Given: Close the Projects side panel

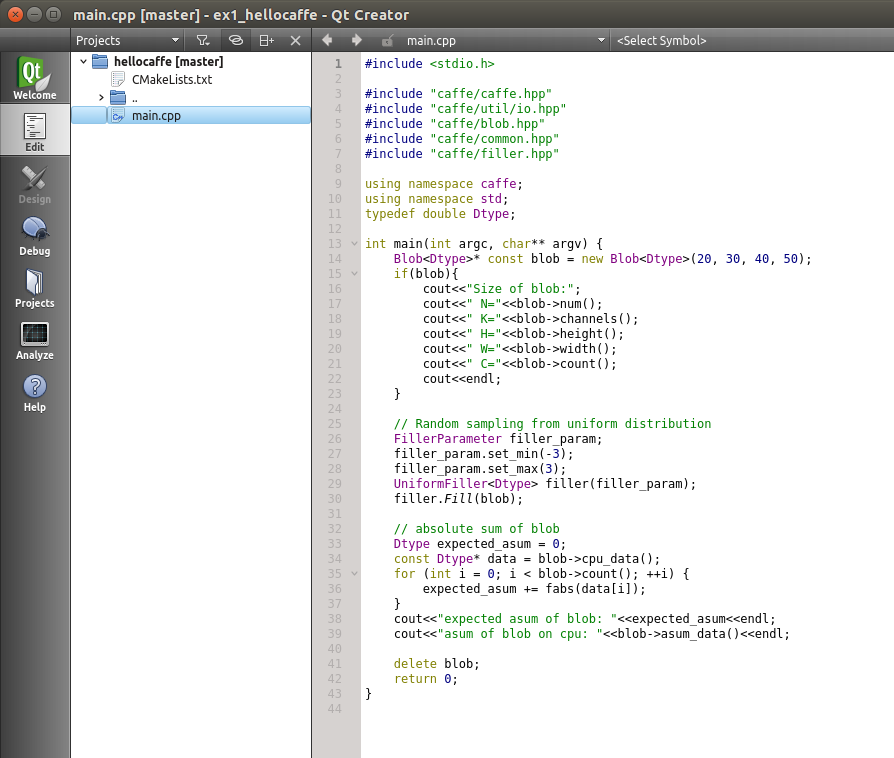Looking at the screenshot, I should tap(295, 40).
